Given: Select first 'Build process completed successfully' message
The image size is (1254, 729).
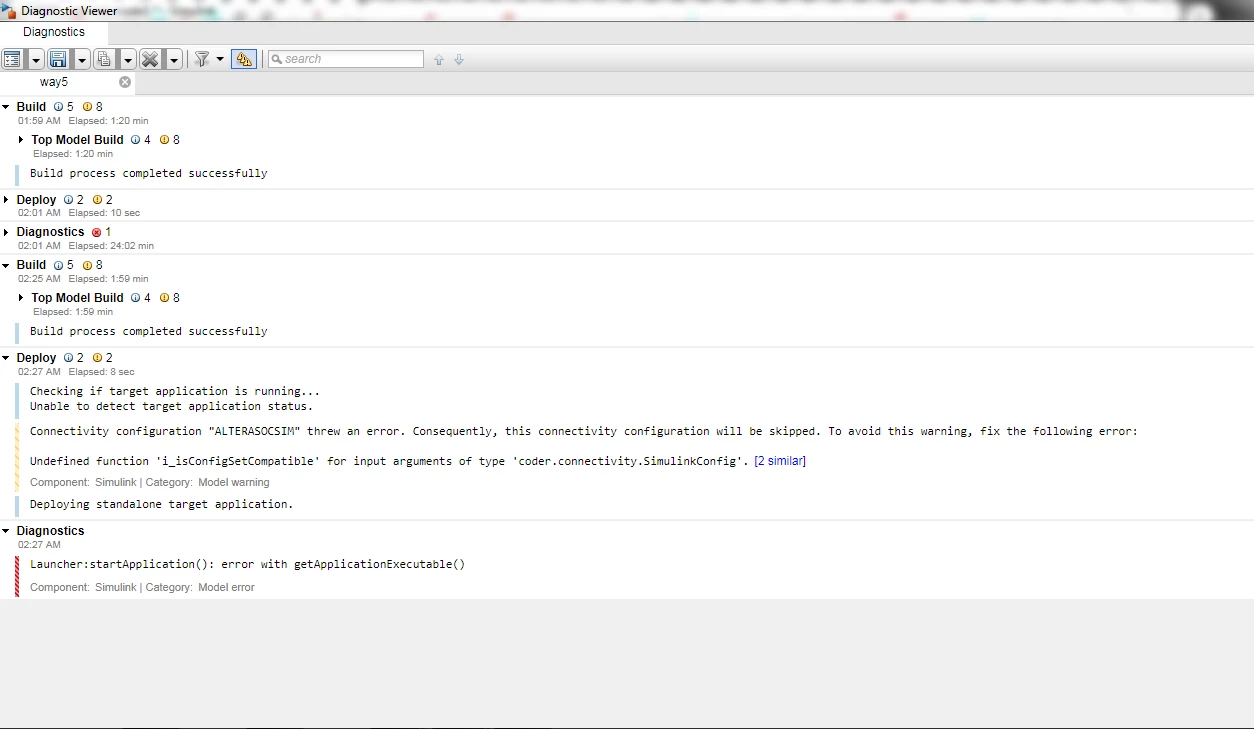Looking at the screenshot, I should (x=149, y=173).
